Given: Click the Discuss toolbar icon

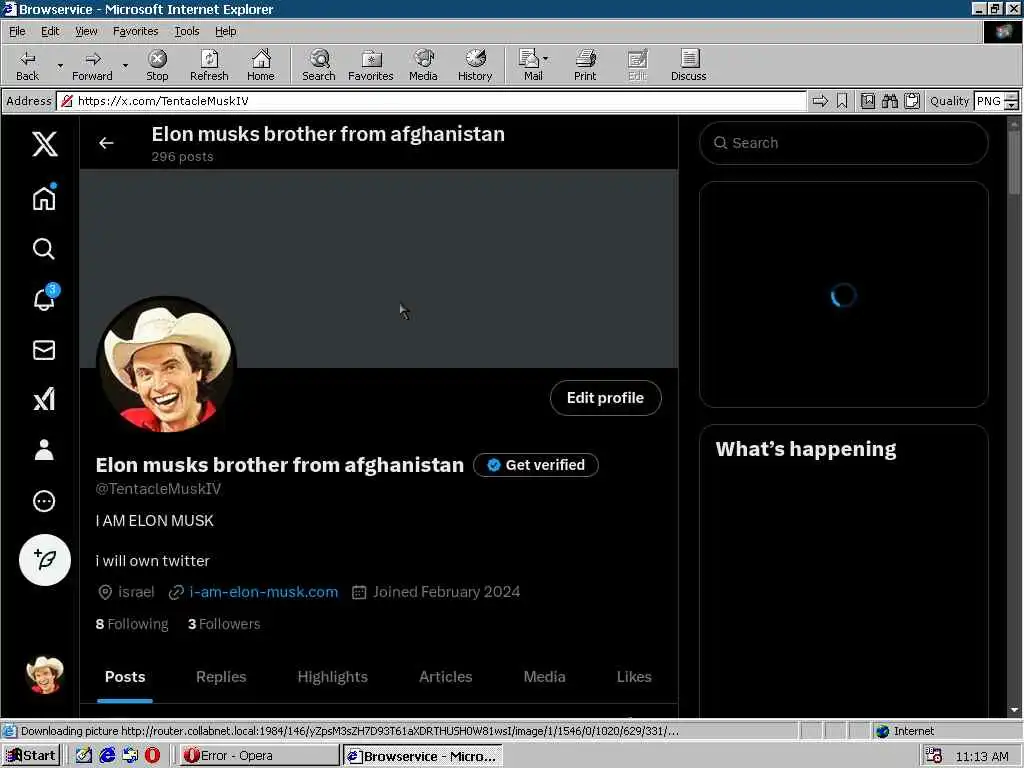Looking at the screenshot, I should click(x=688, y=65).
